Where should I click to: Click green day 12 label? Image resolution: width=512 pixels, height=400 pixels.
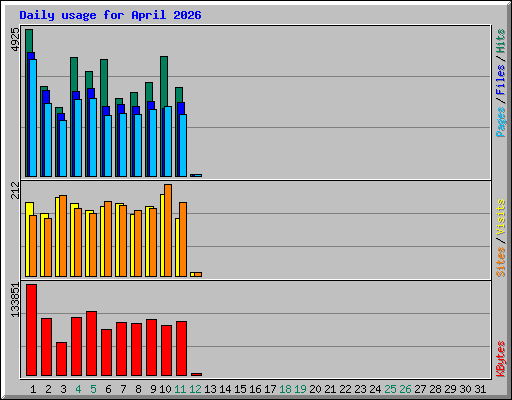coord(195,389)
